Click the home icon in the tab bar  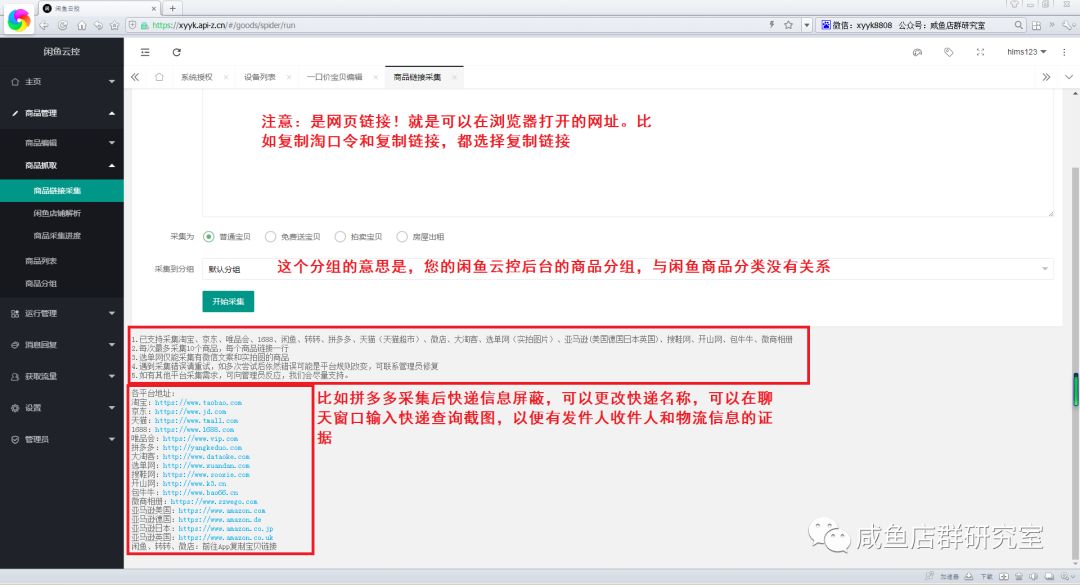tap(159, 77)
